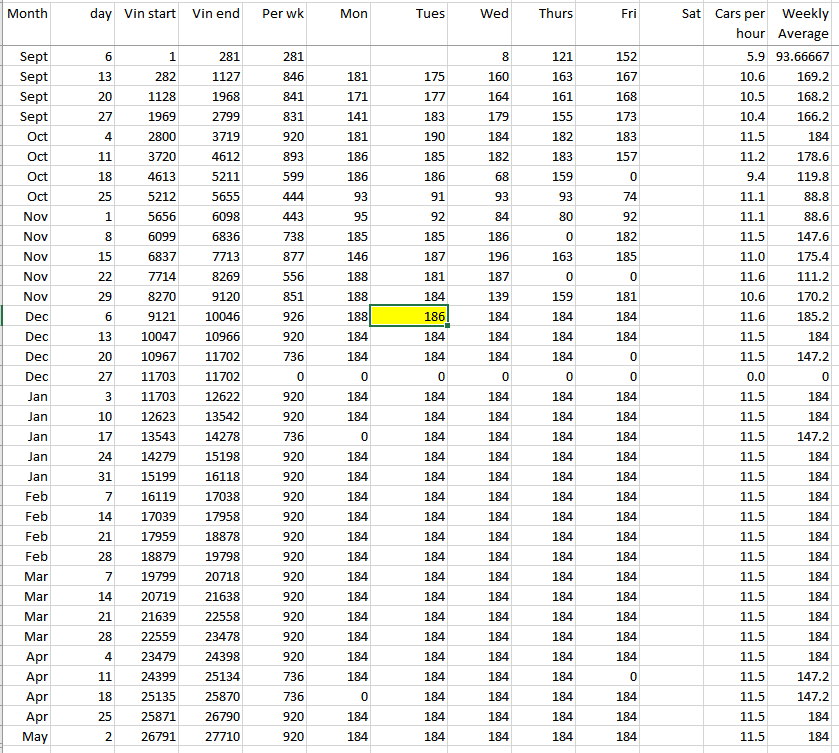
Task: Click the Vin end header cell
Action: click(214, 14)
